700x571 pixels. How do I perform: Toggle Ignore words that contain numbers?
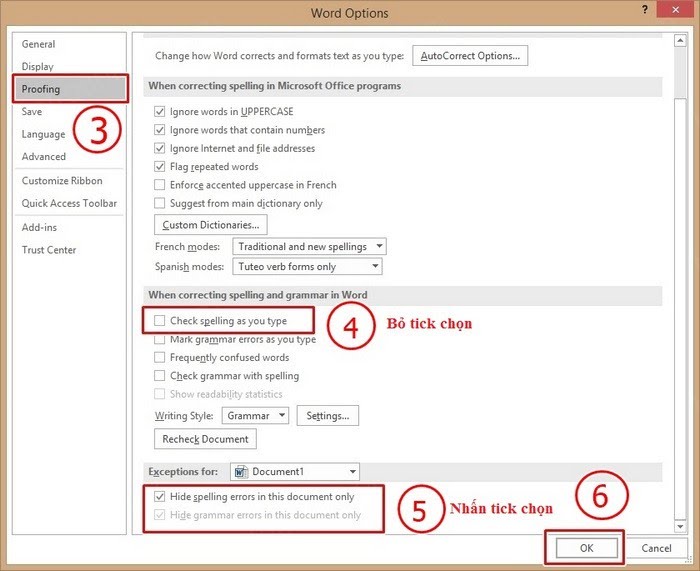[x=159, y=129]
